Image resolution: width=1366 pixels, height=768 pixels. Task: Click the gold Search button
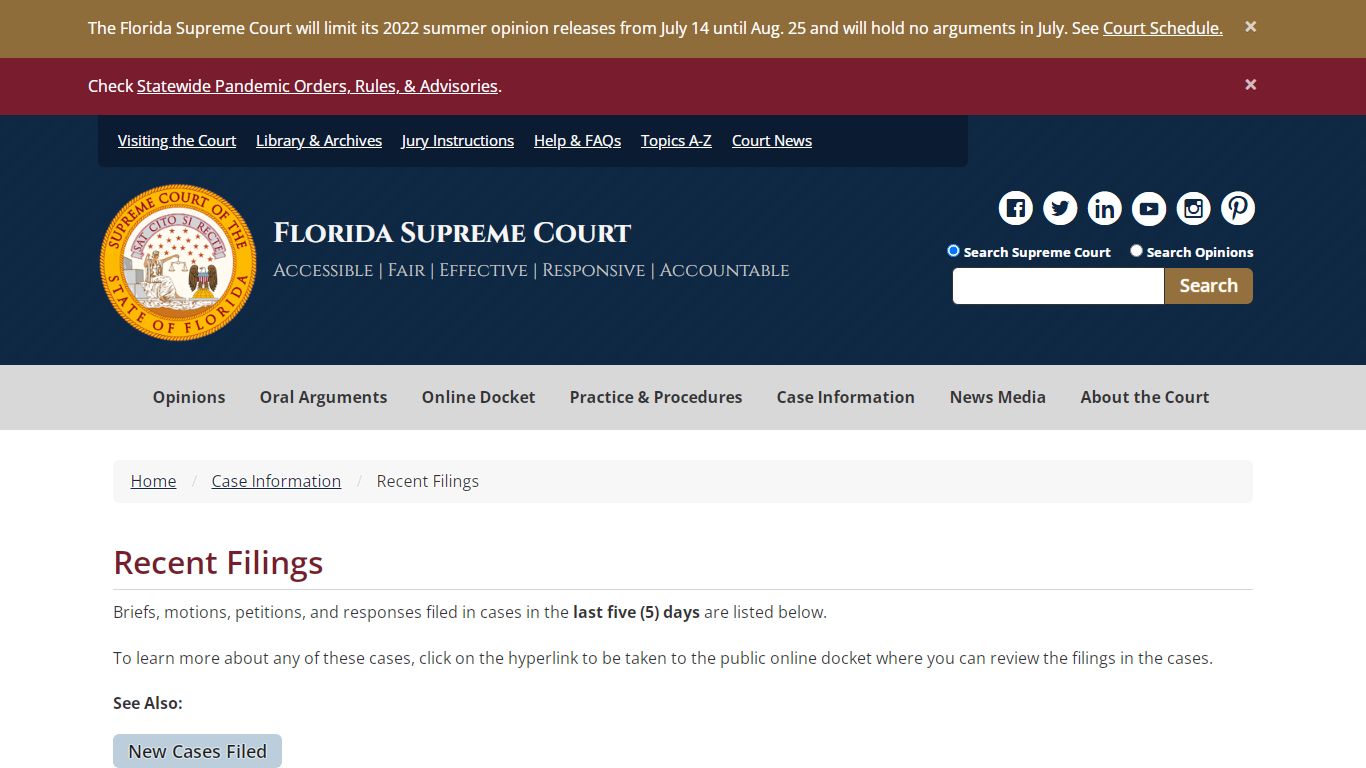(x=1208, y=286)
